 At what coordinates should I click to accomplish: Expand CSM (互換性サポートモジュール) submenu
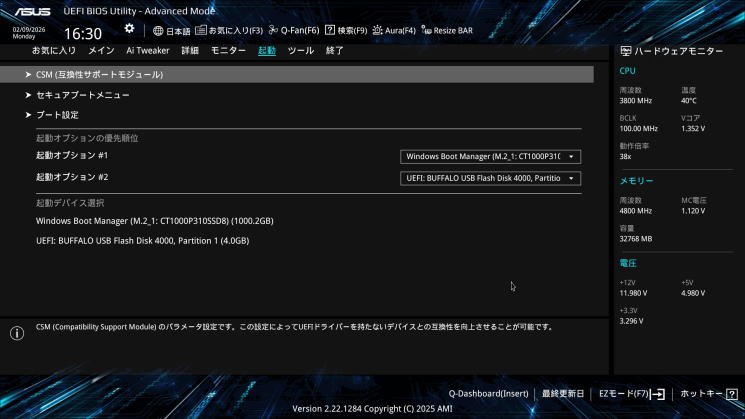(x=99, y=74)
